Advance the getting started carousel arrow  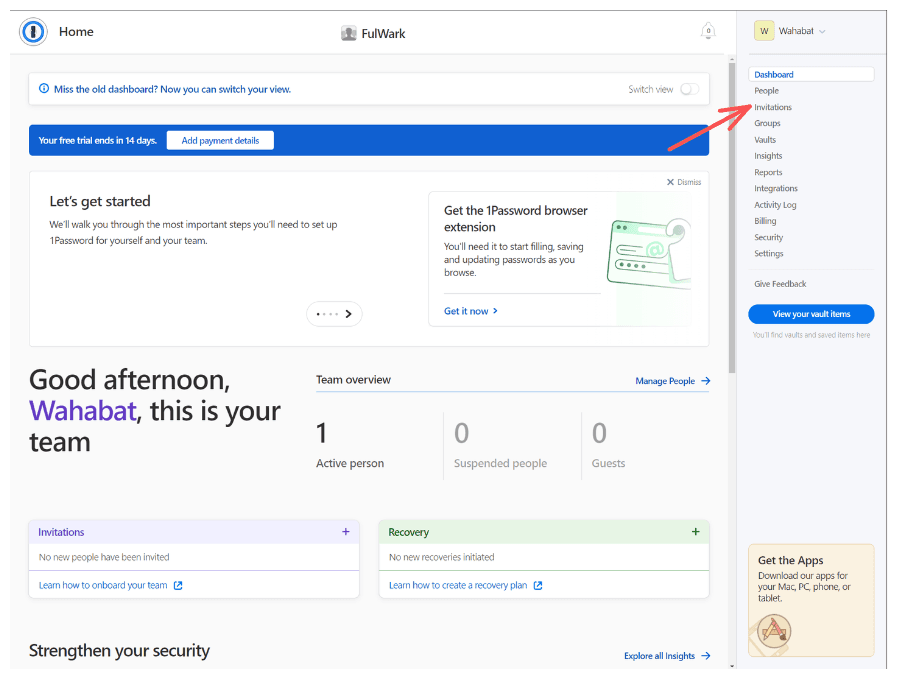coord(348,314)
